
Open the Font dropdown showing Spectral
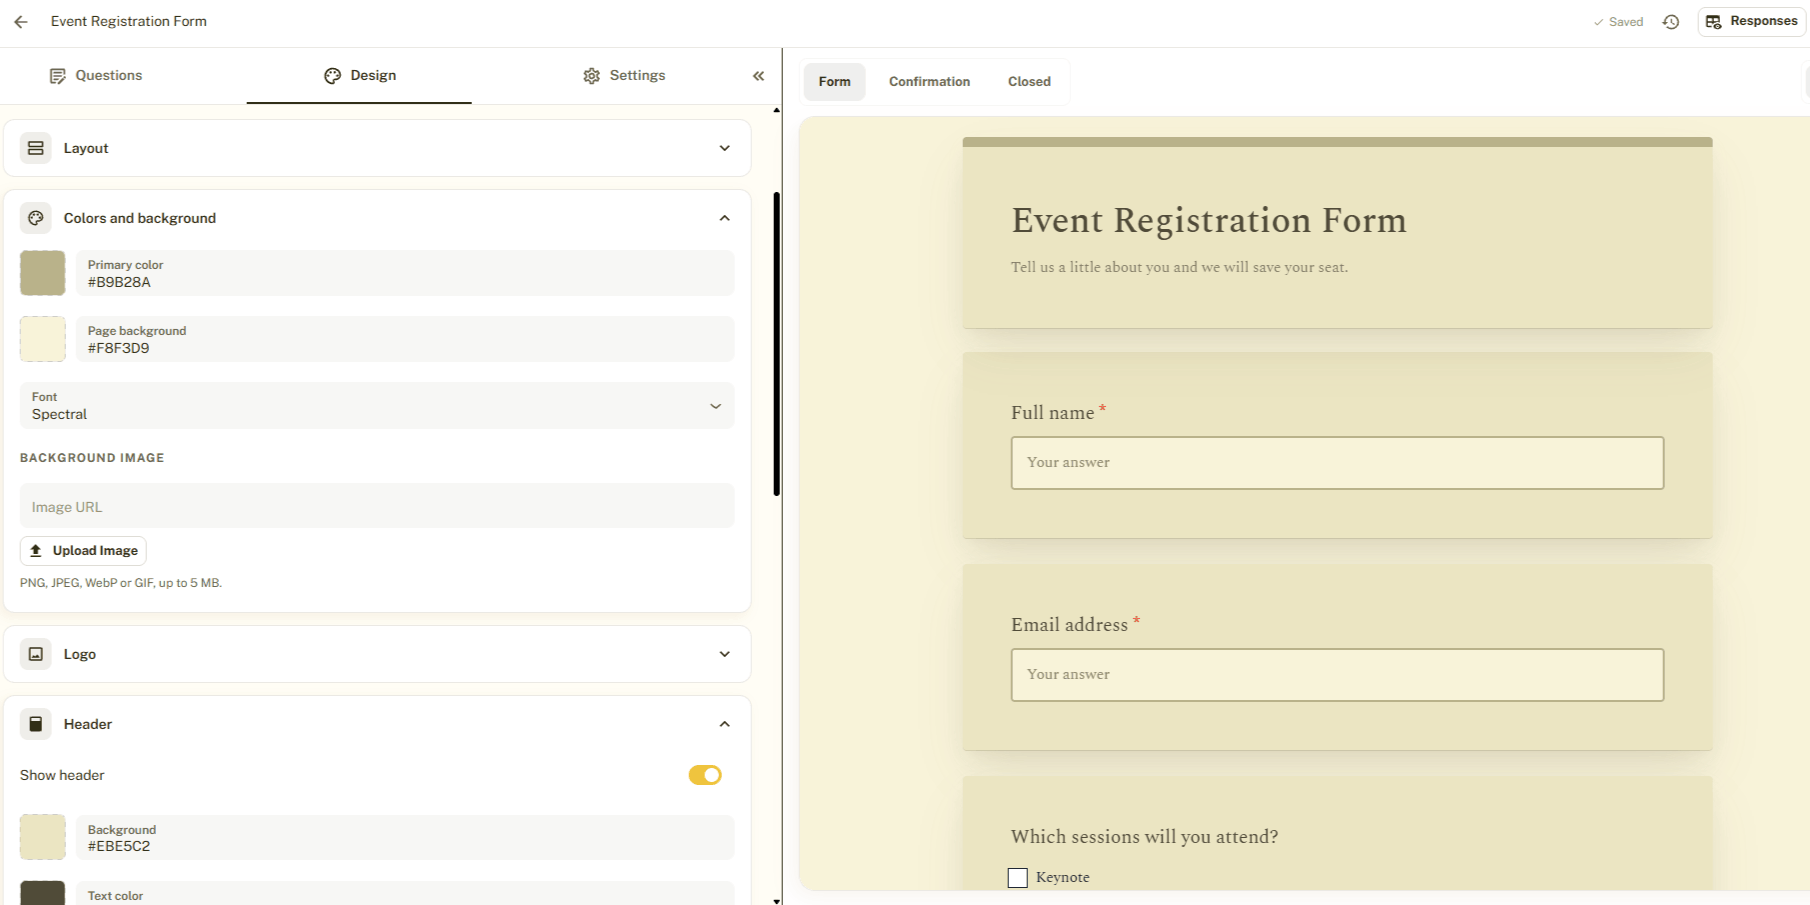377,406
